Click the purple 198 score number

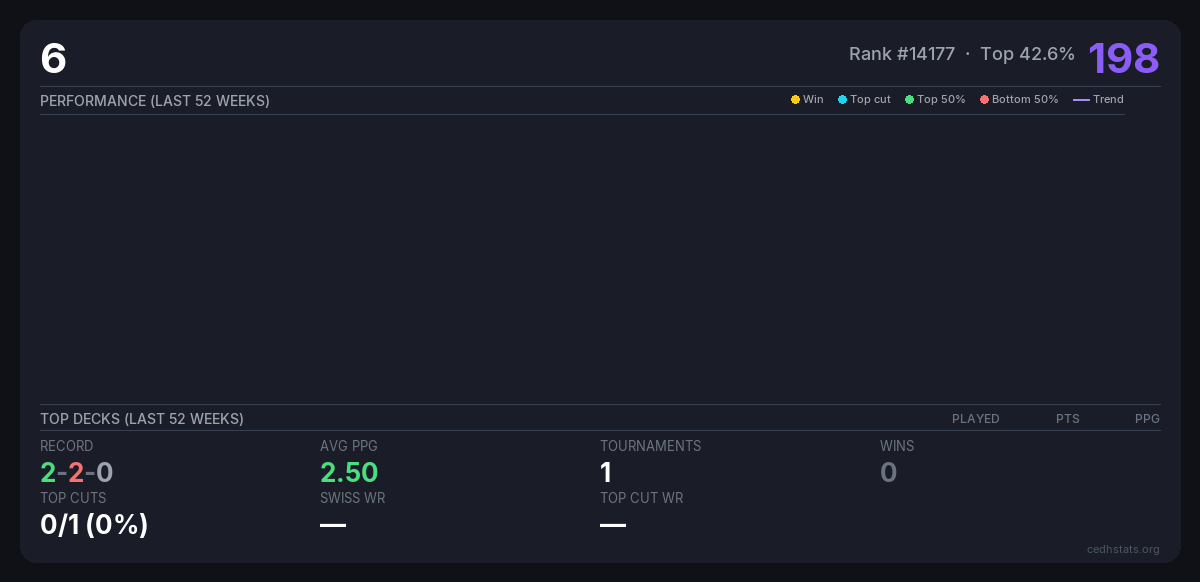(x=1123, y=58)
